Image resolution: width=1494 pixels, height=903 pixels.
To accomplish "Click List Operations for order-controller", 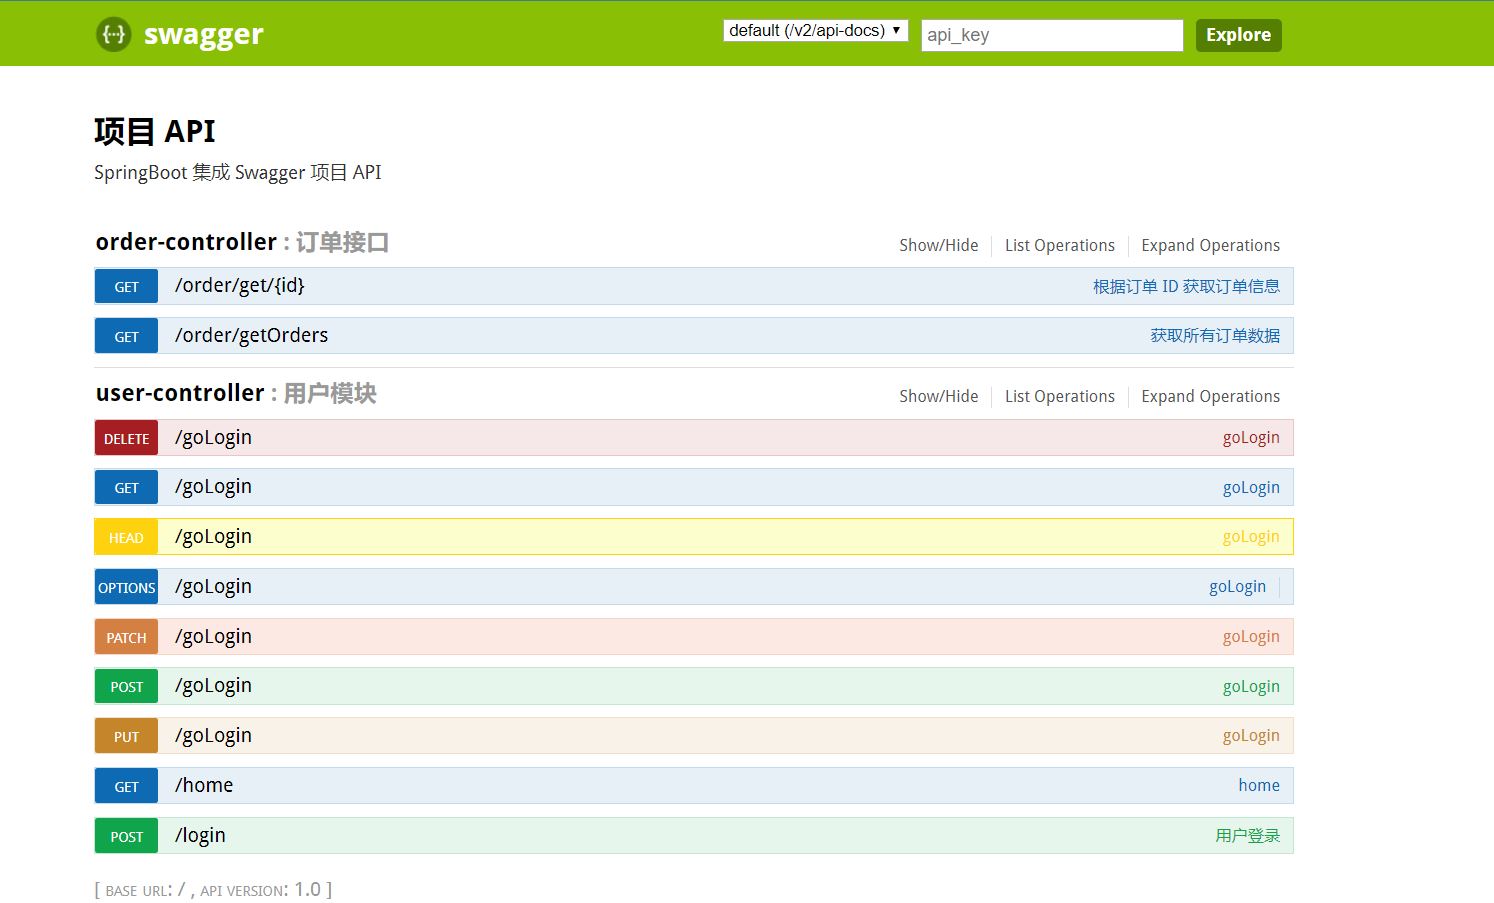I will 1059,245.
